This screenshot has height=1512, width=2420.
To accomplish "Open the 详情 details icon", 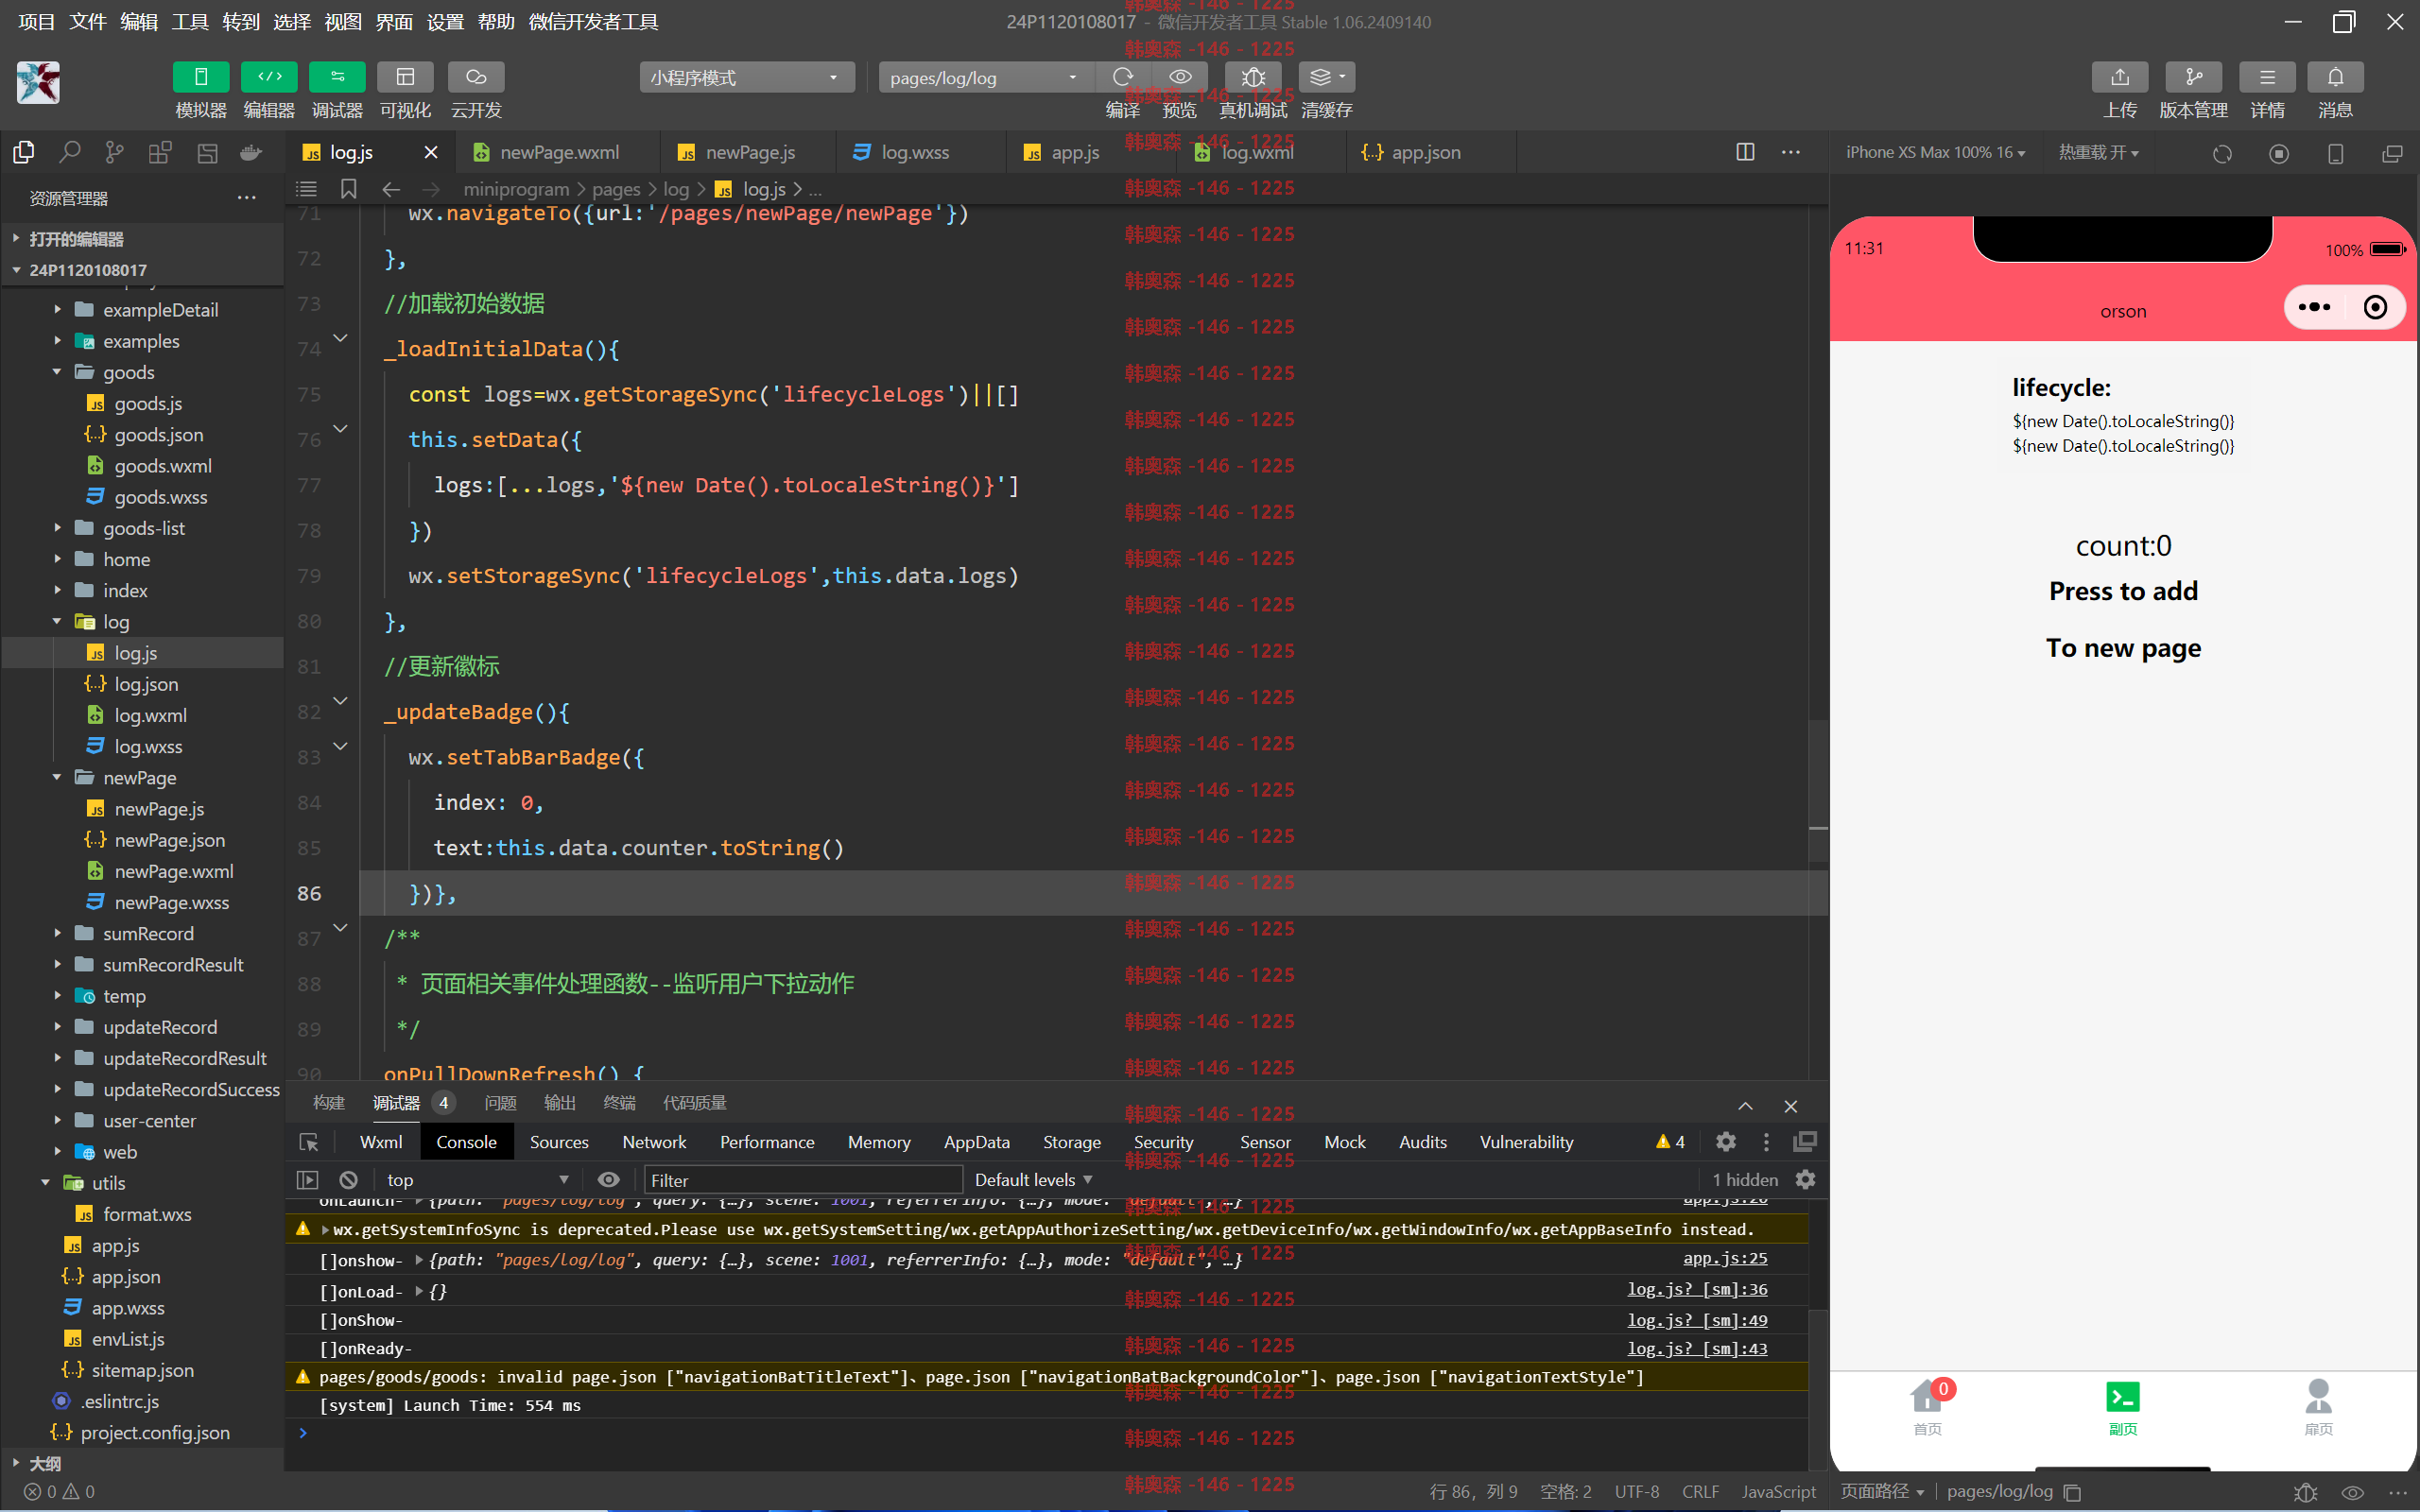I will 2267,77.
